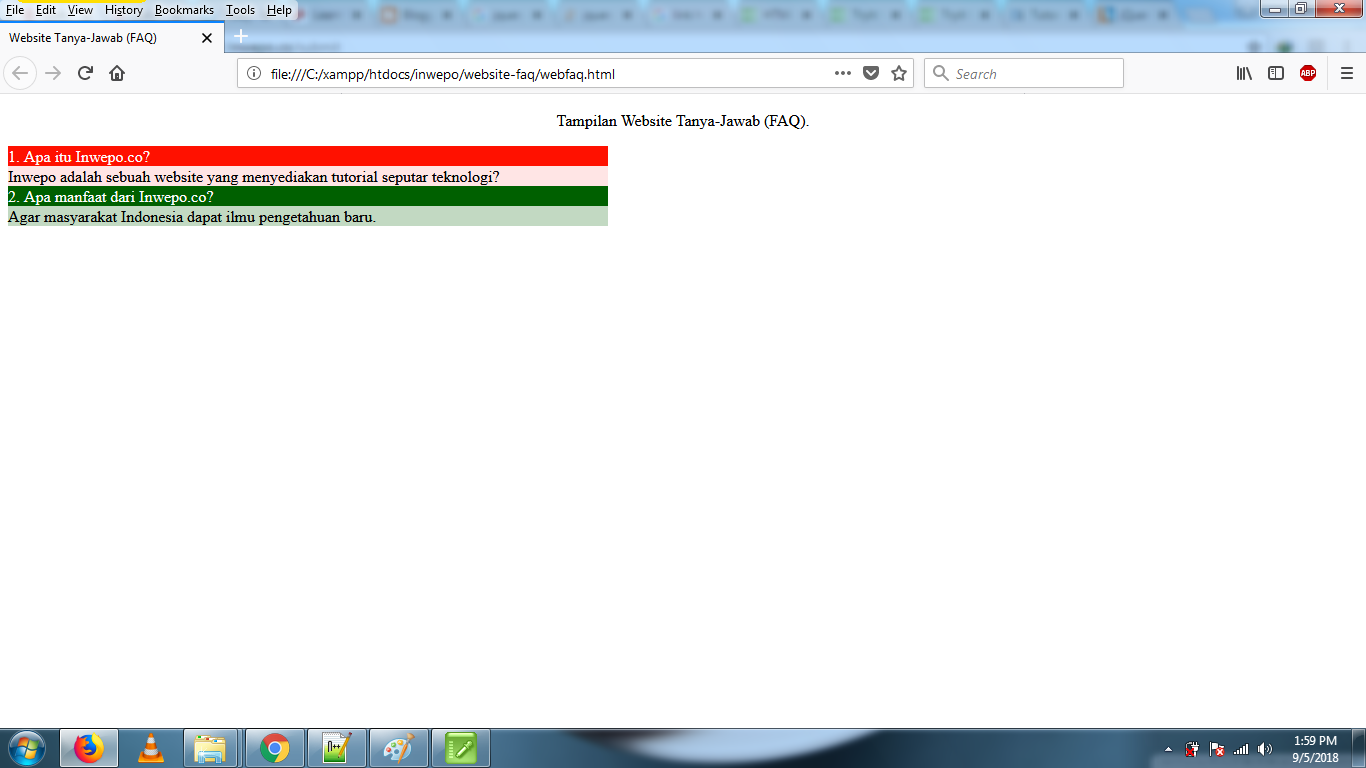Go back to the previous page
This screenshot has width=1366, height=768.
(20, 73)
